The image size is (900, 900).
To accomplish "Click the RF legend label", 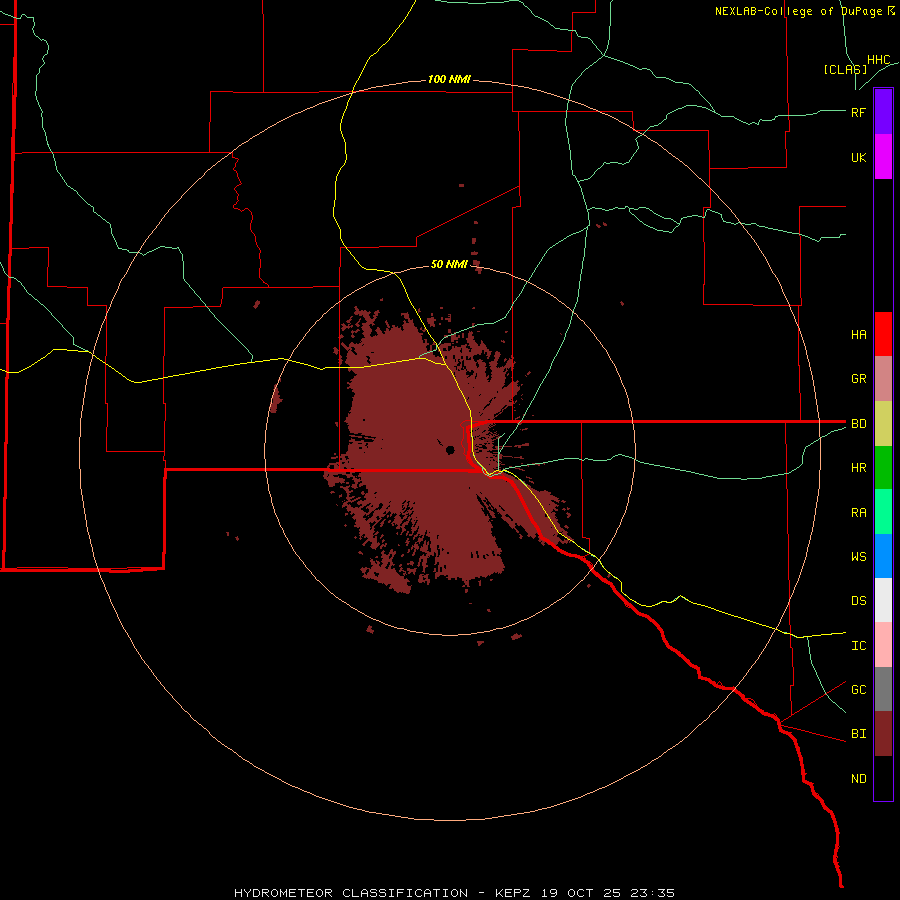I will pyautogui.click(x=858, y=112).
